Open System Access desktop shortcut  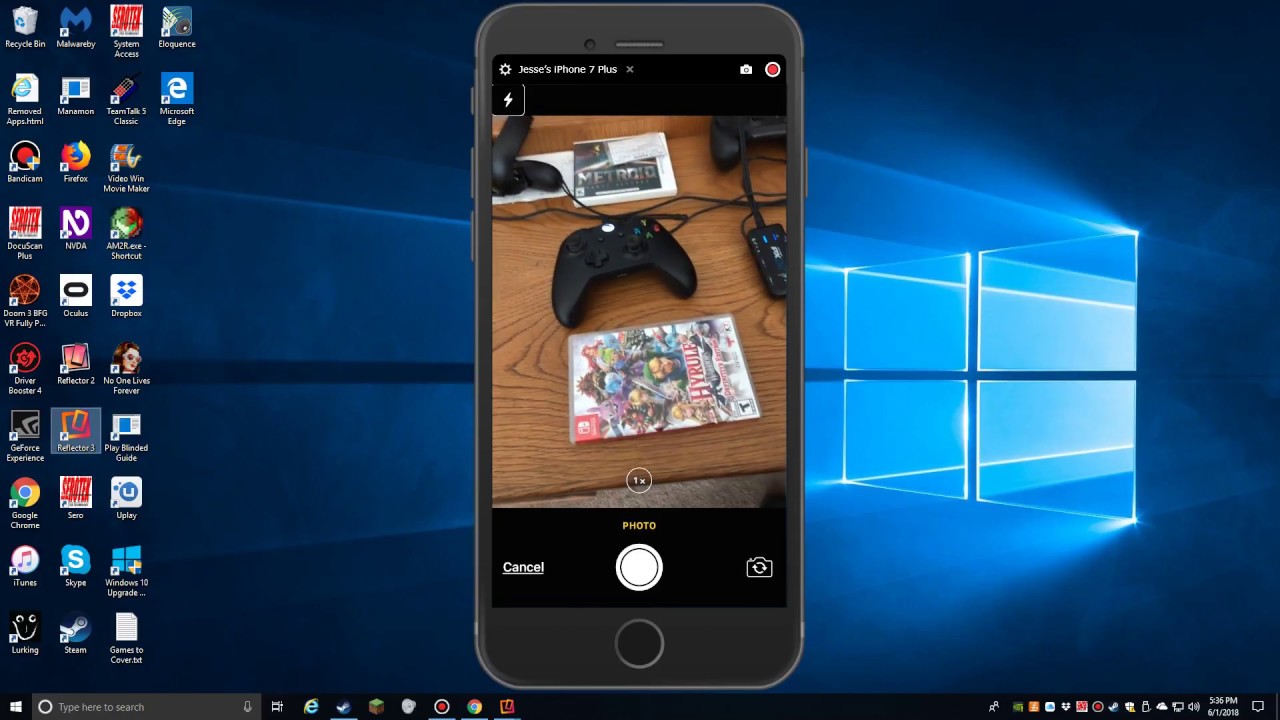[x=126, y=32]
